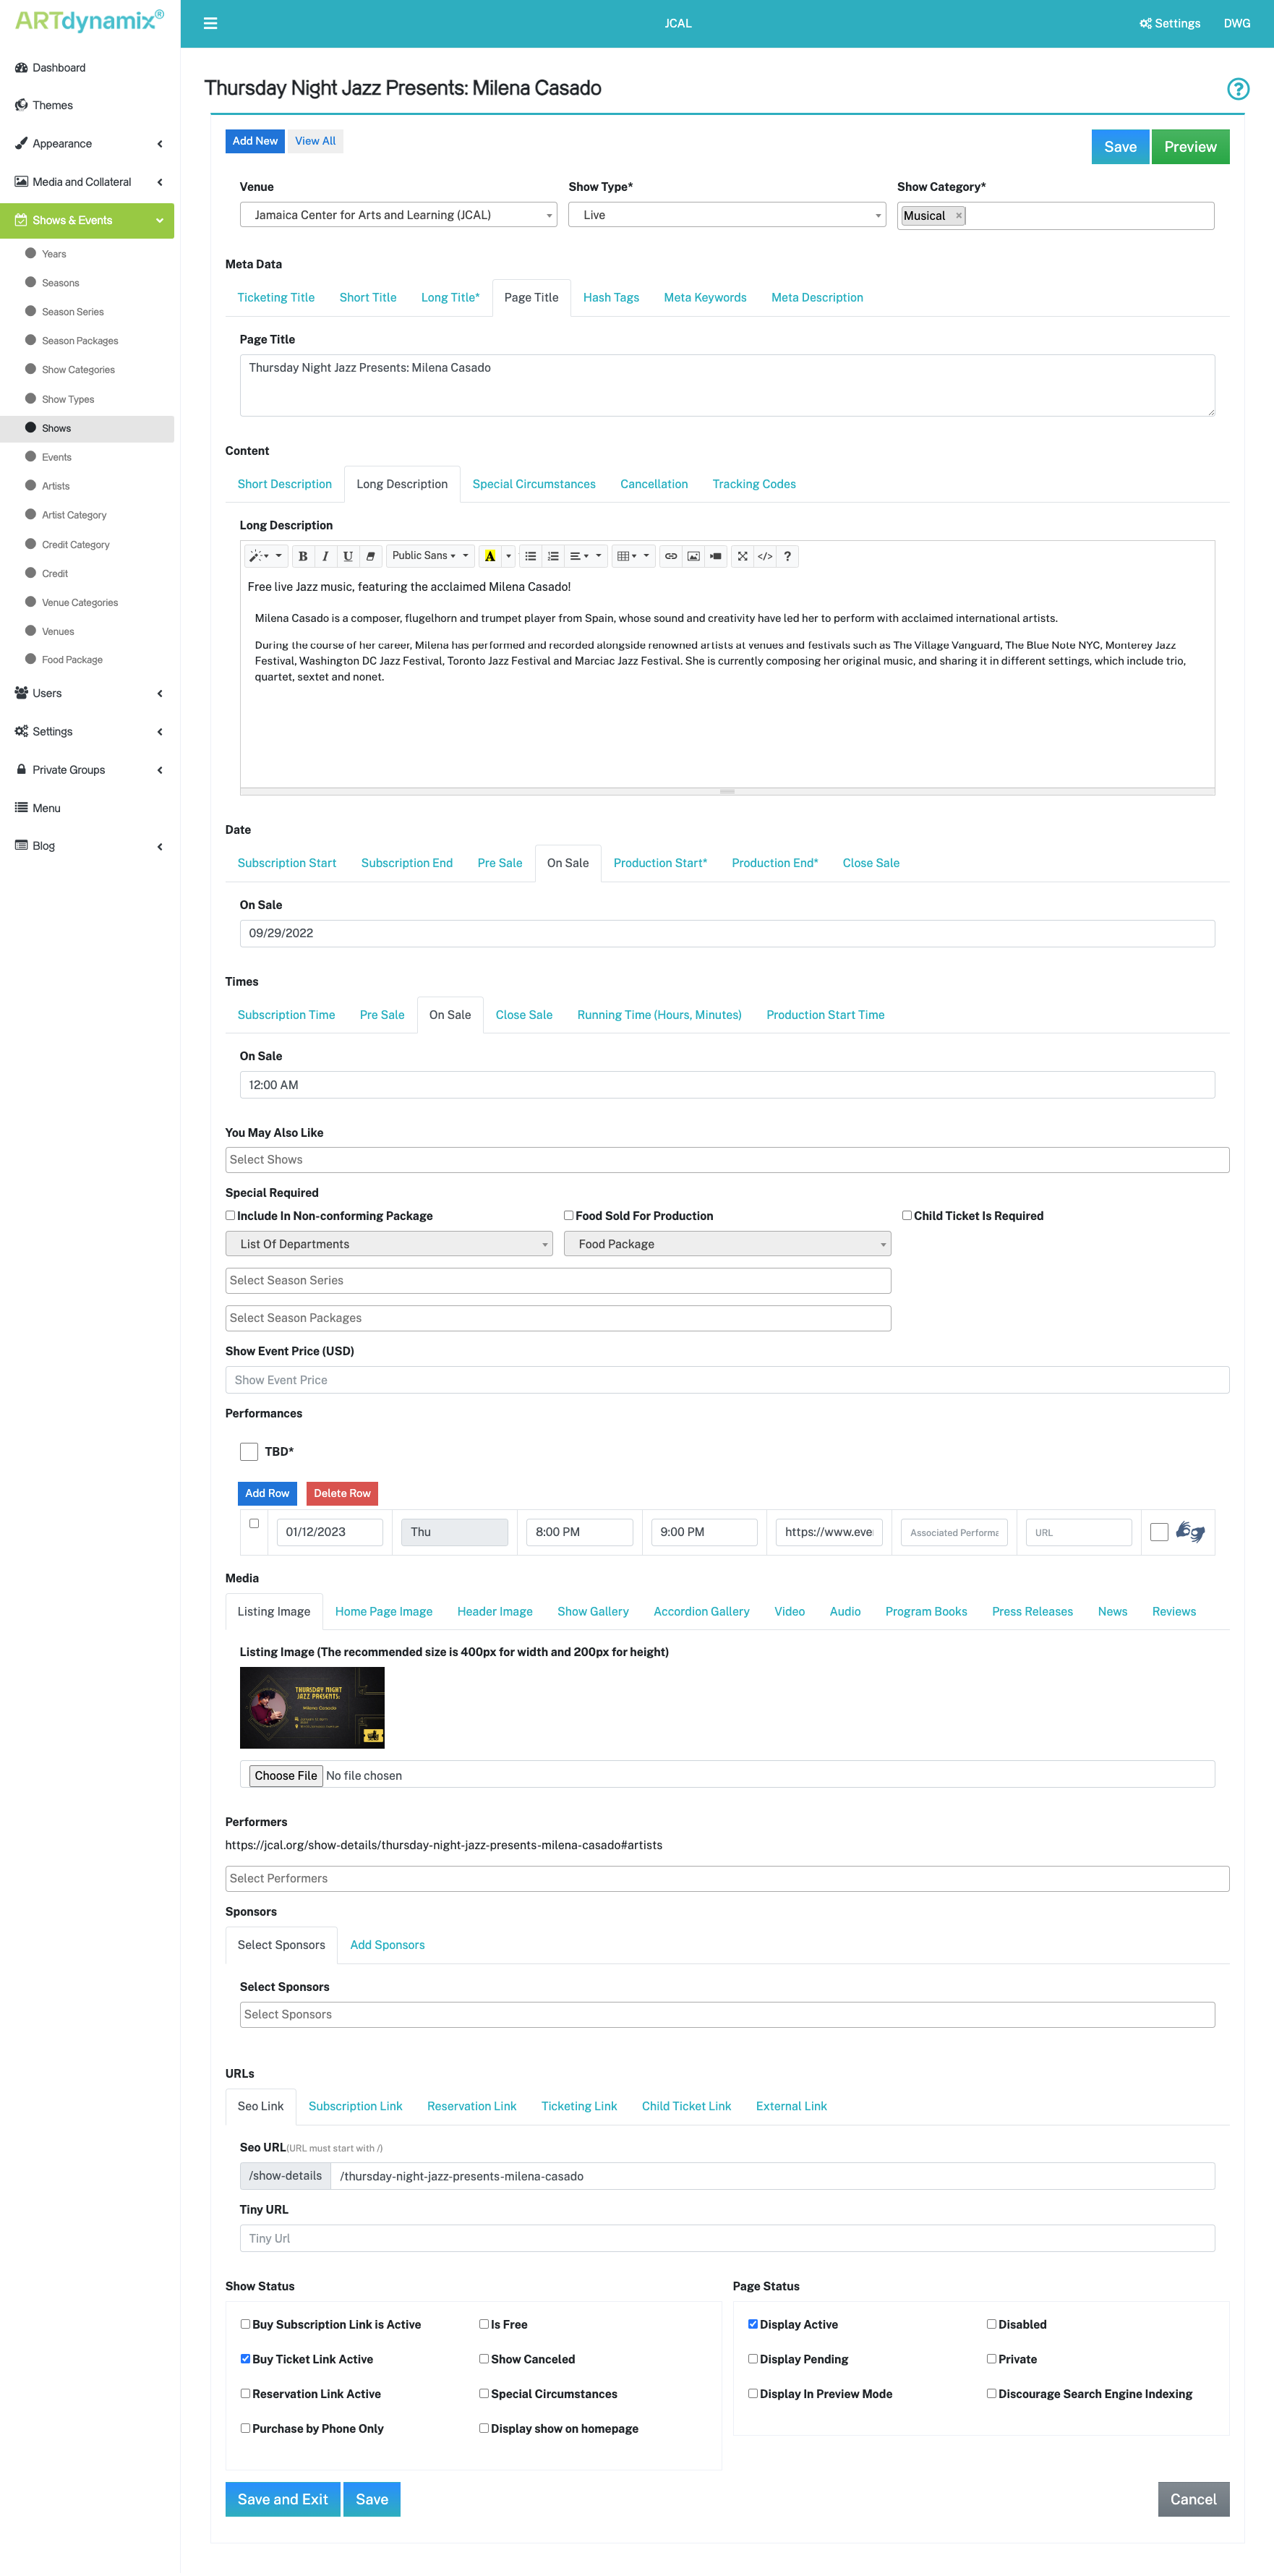The width and height of the screenshot is (1274, 2576).
Task: Click the Add Row button under Performances
Action: pos(266,1493)
